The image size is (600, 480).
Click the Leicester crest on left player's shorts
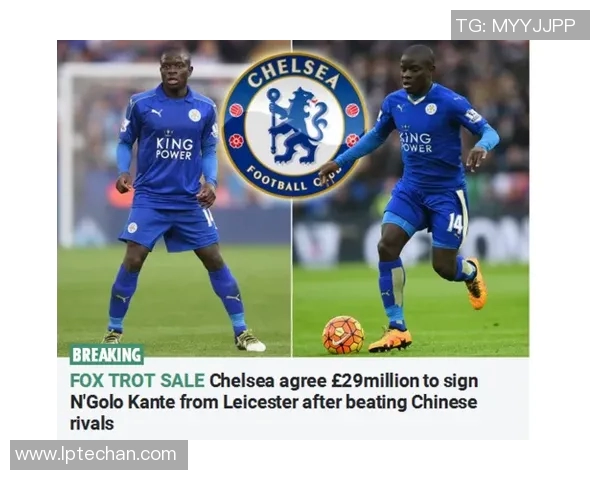pos(132,227)
